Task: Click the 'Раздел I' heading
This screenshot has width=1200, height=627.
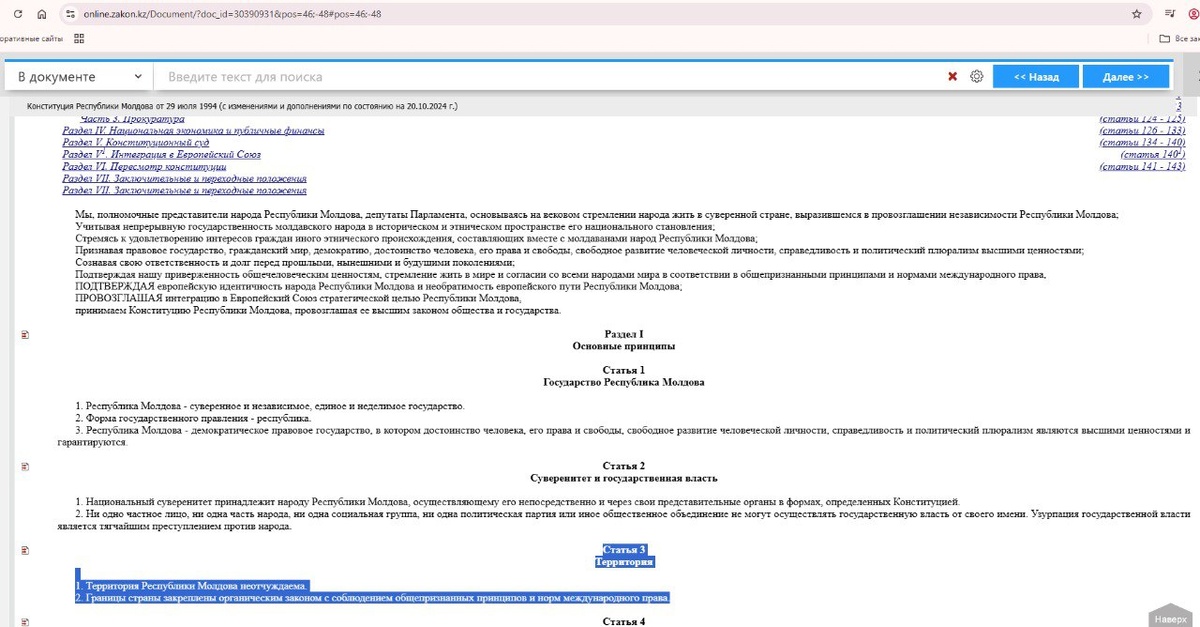Action: pos(624,334)
